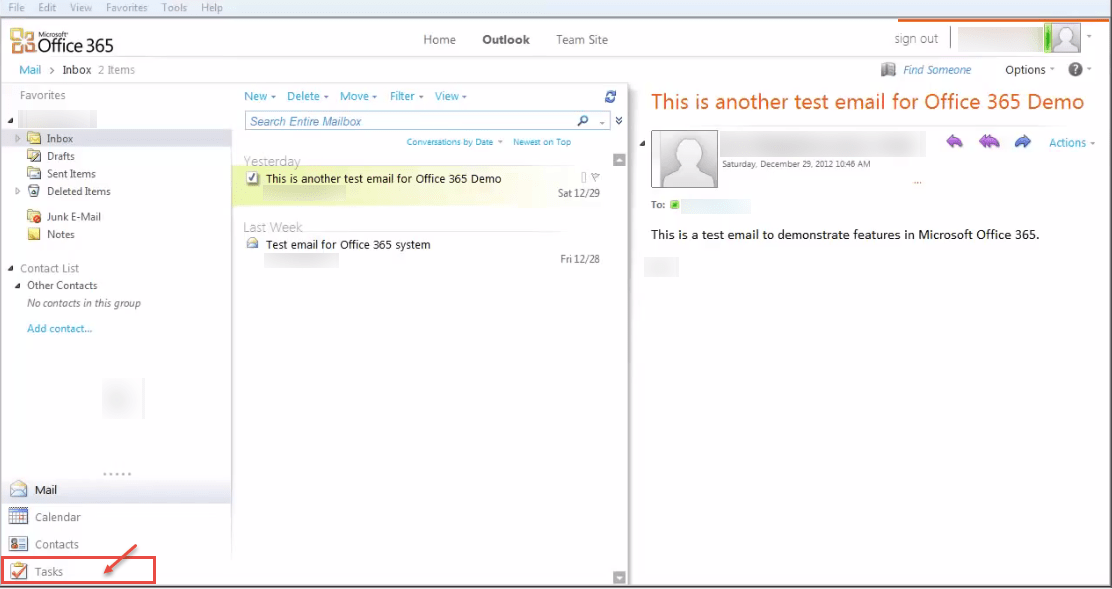
Task: Click the Deleted Items trash icon
Action: click(33, 191)
